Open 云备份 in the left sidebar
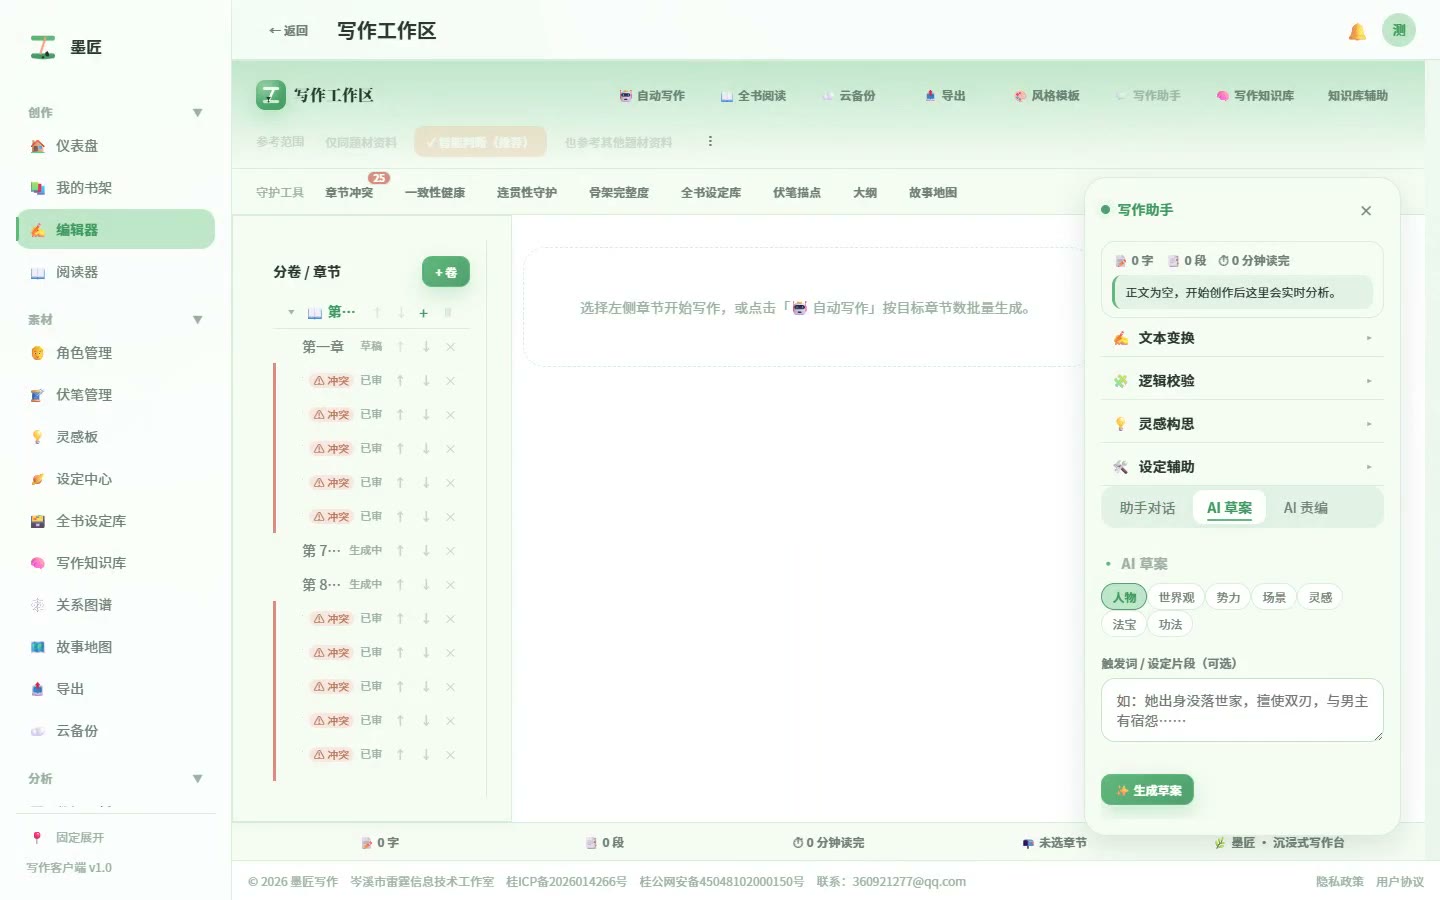Viewport: 1440px width, 900px height. tap(115, 731)
